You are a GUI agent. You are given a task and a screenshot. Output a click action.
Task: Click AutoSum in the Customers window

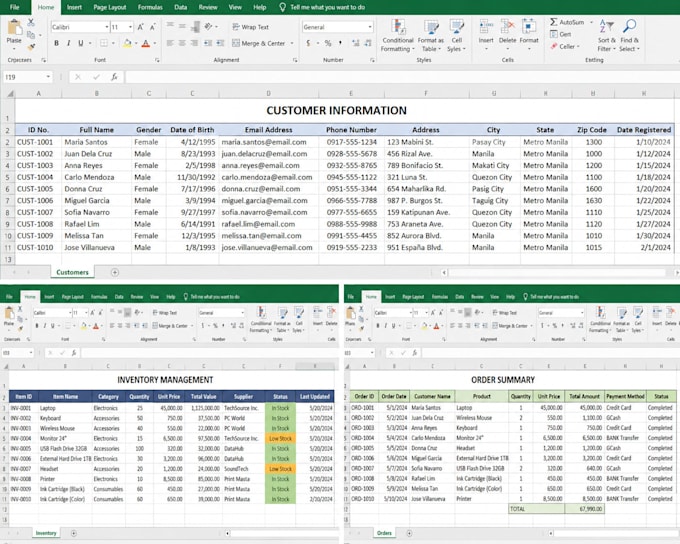(567, 22)
